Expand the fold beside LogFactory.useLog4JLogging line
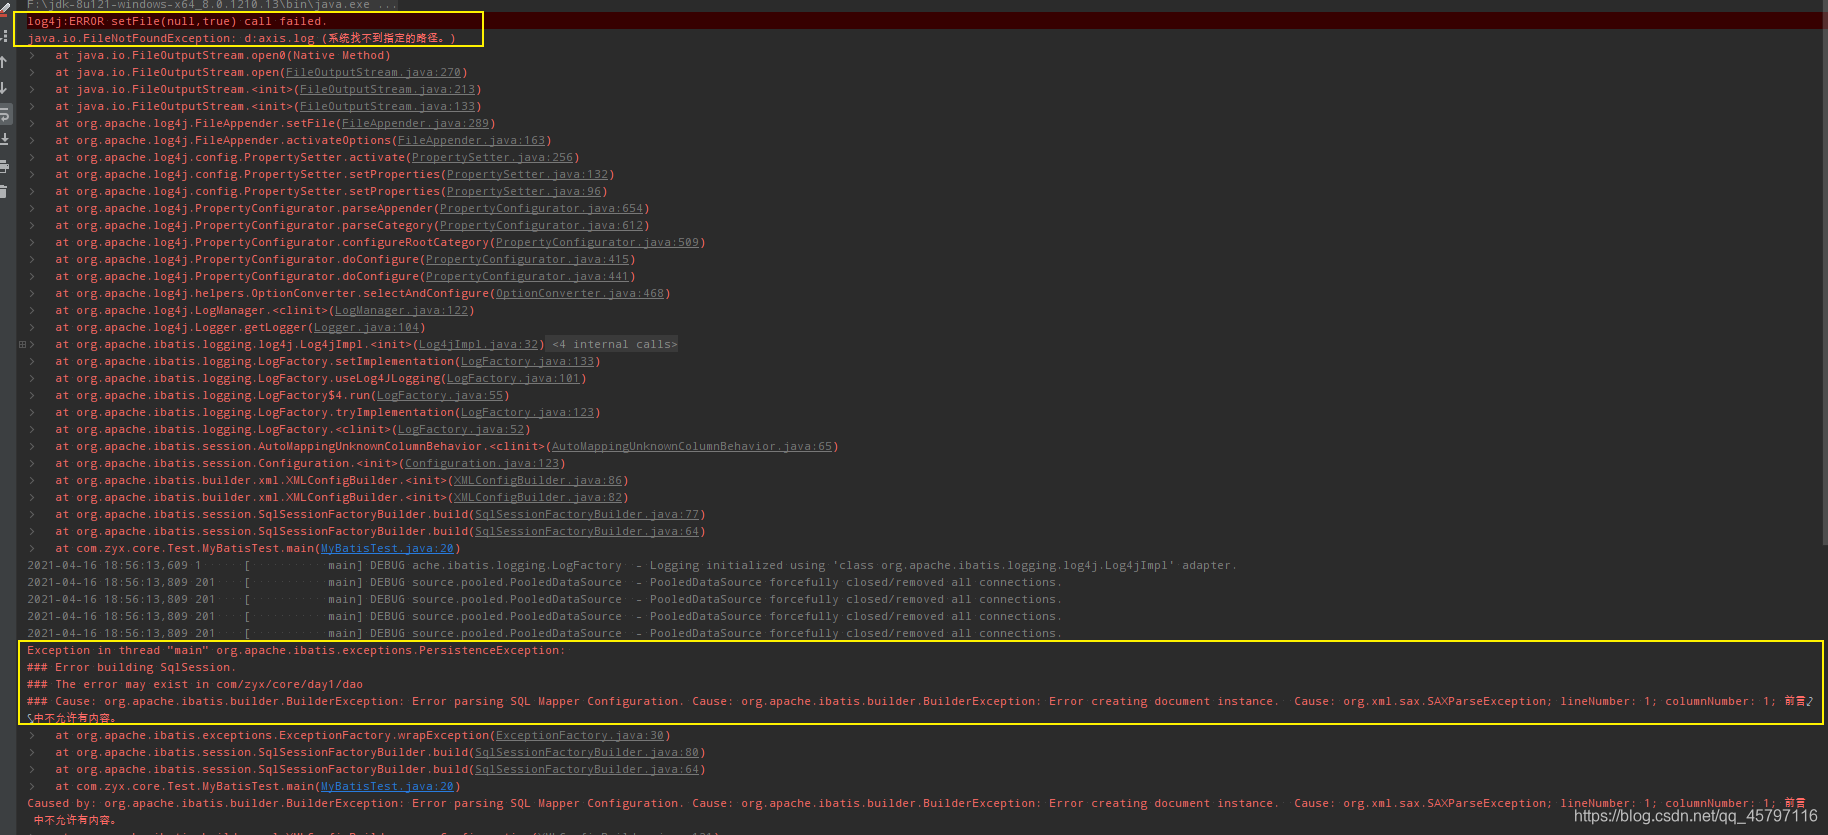Viewport: 1828px width, 835px height. tap(32, 379)
